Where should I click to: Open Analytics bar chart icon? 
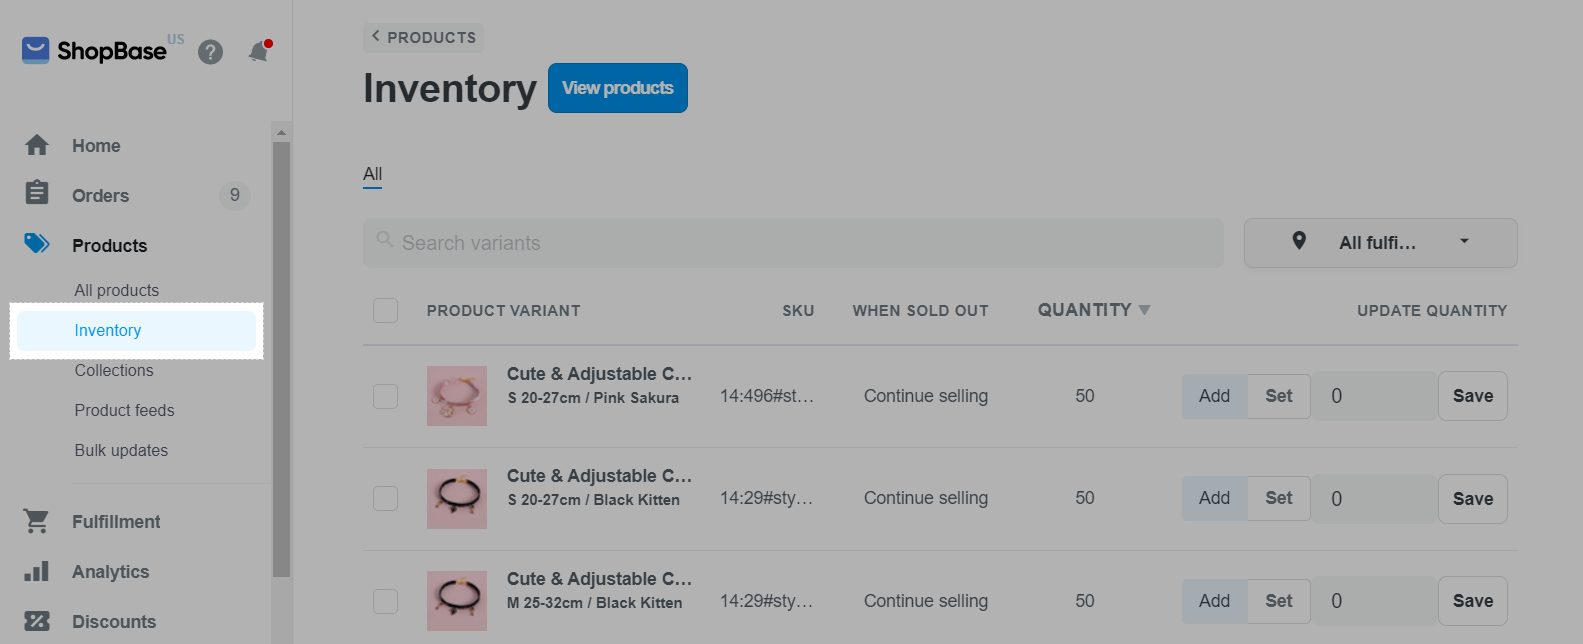tap(37, 571)
